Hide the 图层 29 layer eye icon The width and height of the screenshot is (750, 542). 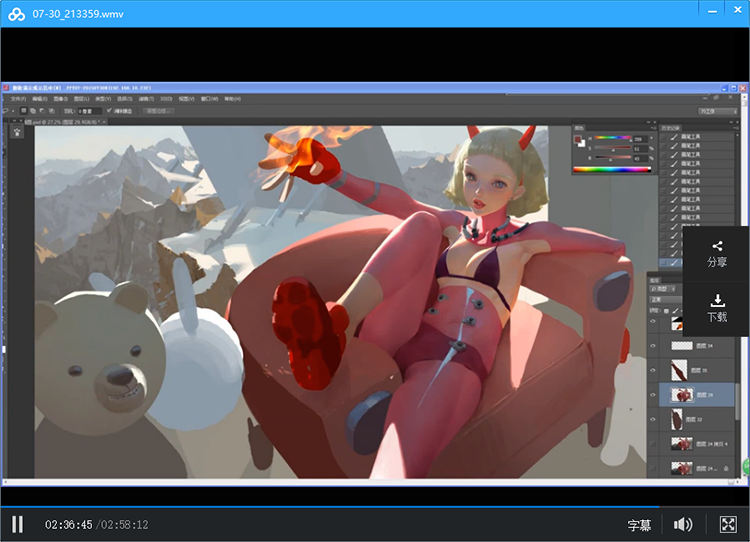[x=653, y=394]
